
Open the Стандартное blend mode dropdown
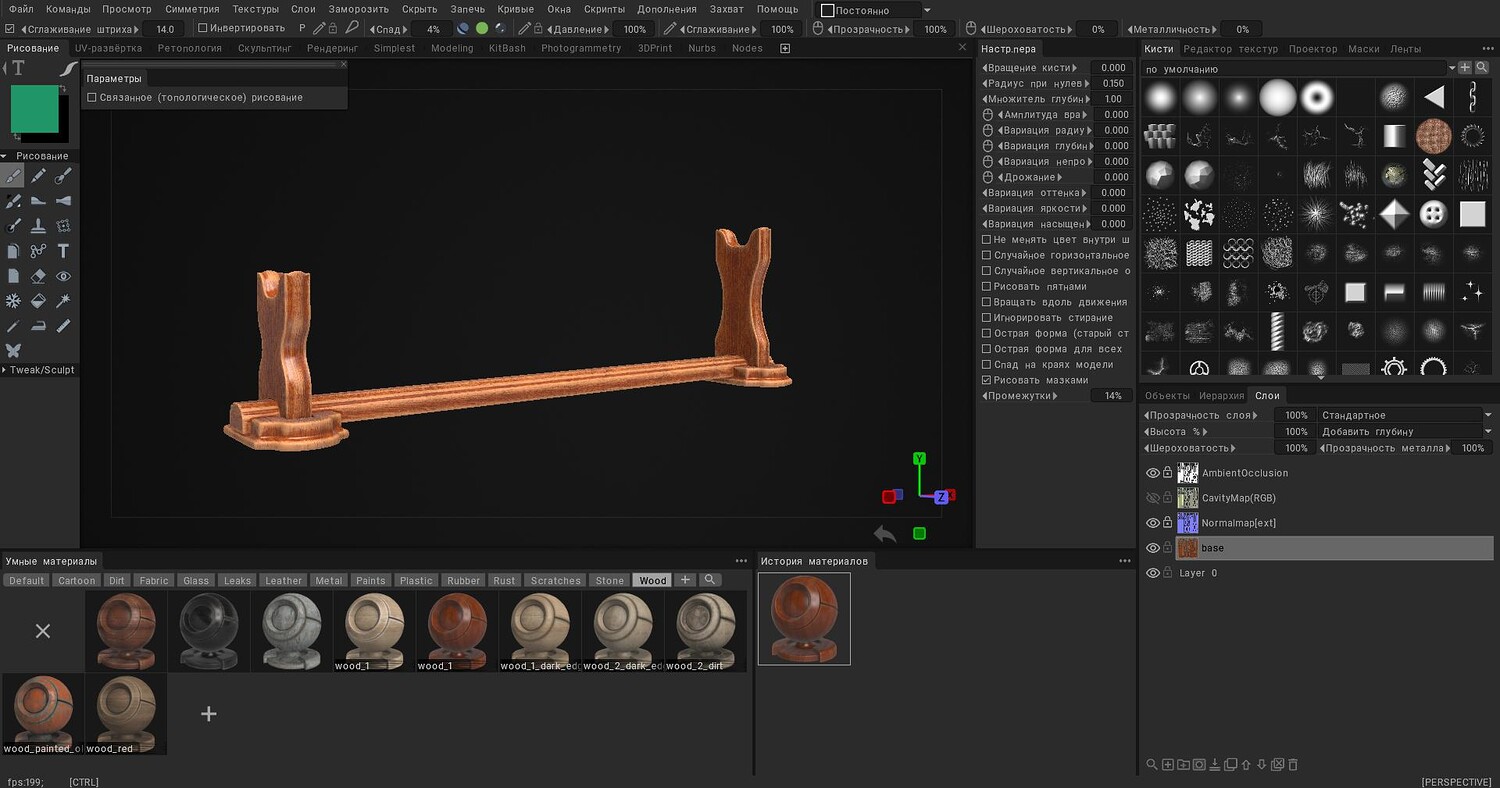tap(1406, 415)
